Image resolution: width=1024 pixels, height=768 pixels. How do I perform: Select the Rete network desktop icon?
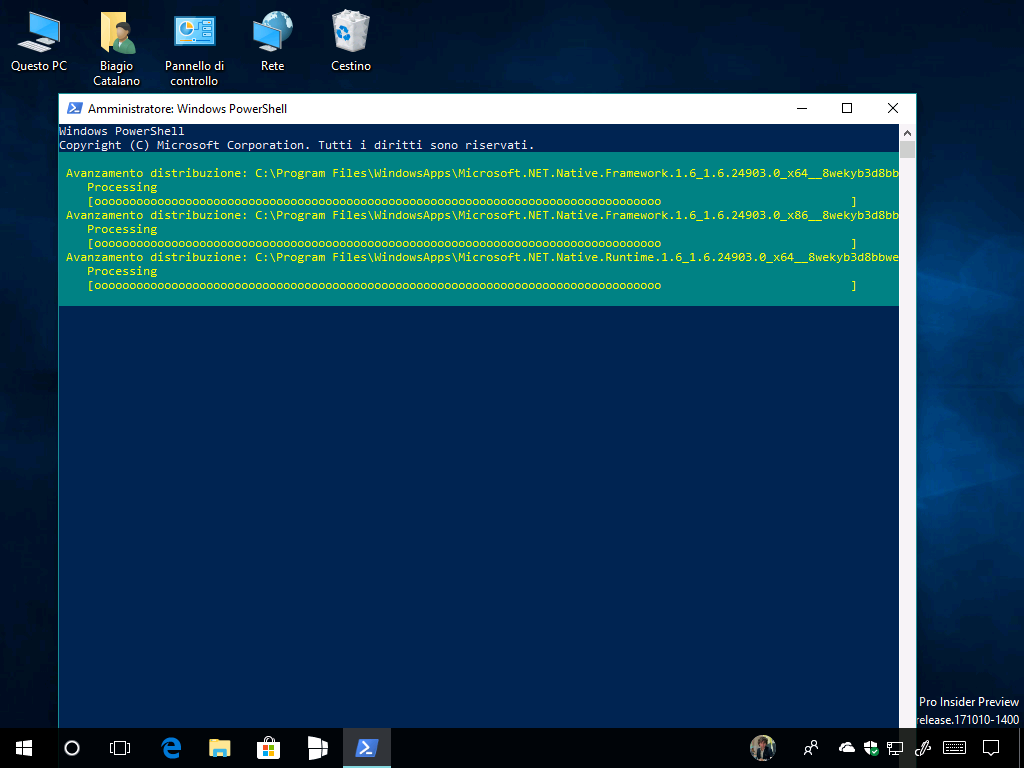[272, 41]
